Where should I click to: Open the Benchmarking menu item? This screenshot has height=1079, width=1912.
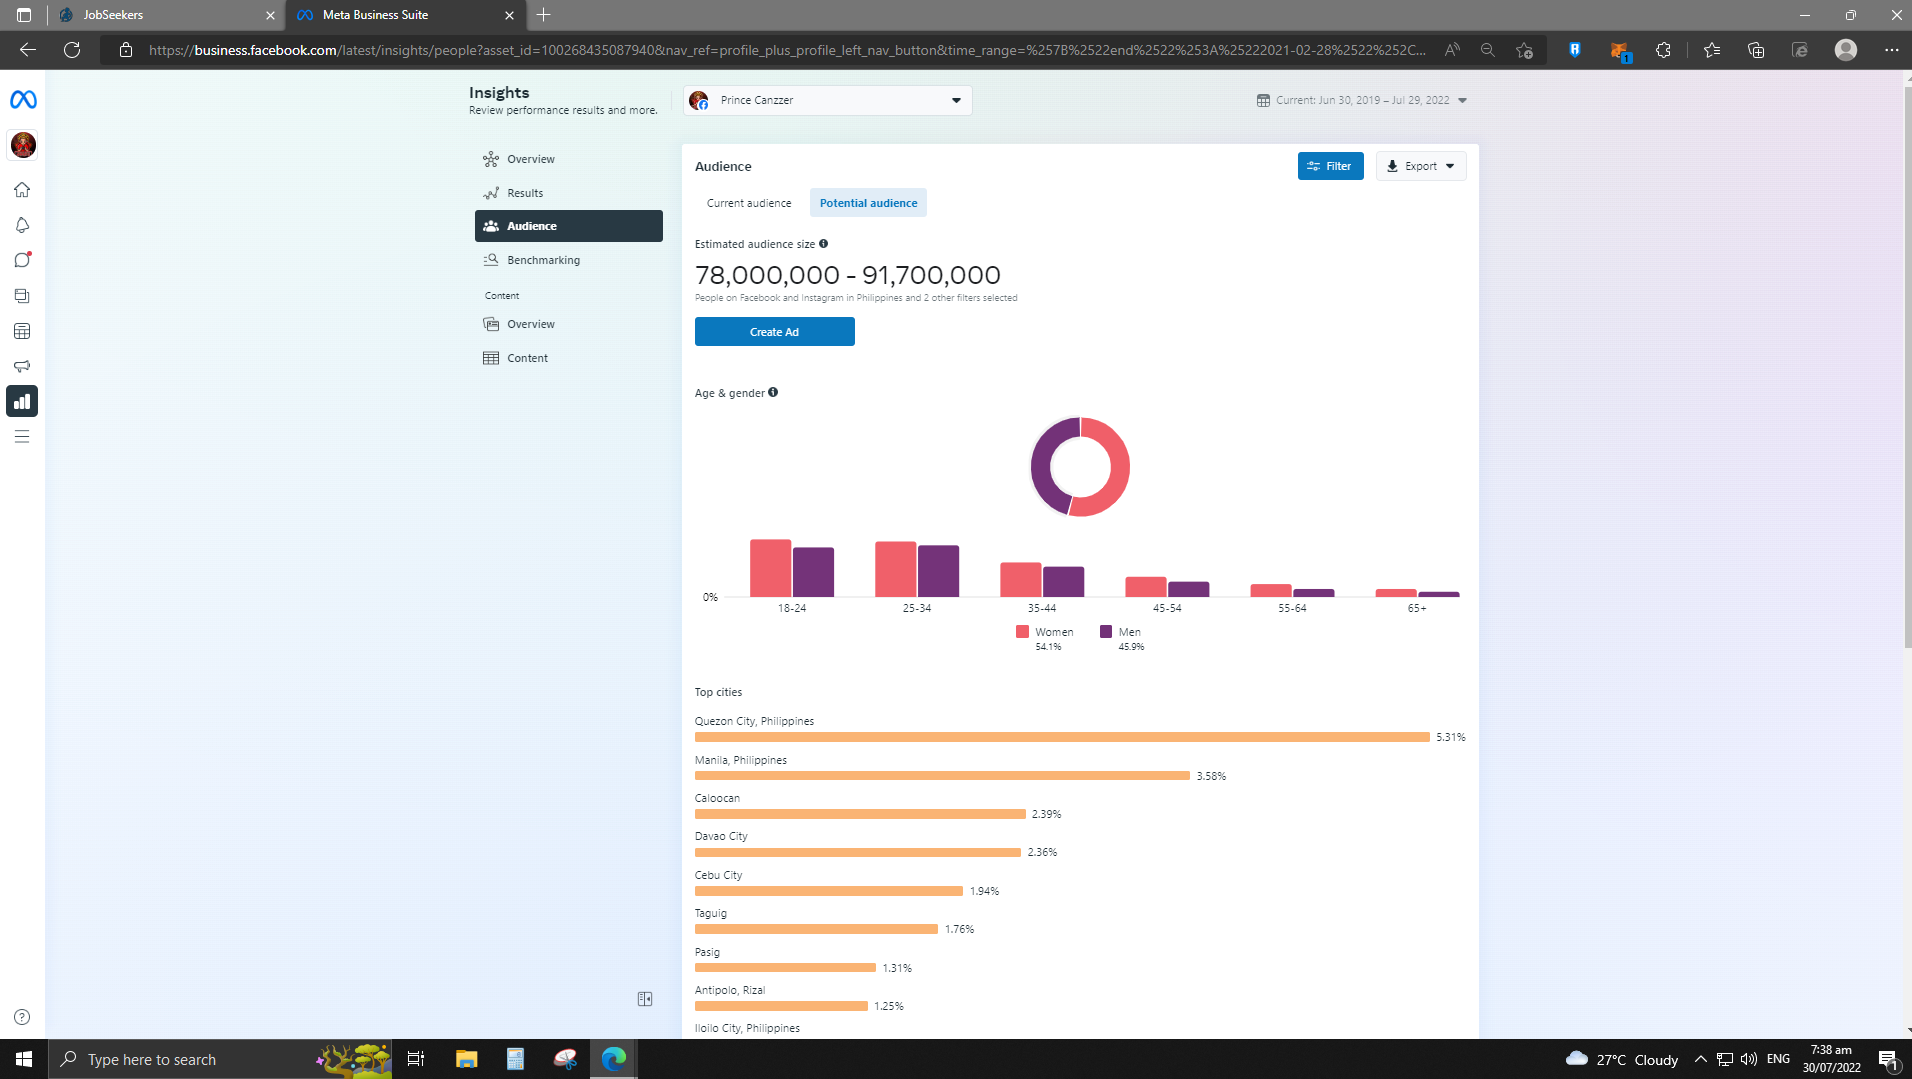coord(568,260)
